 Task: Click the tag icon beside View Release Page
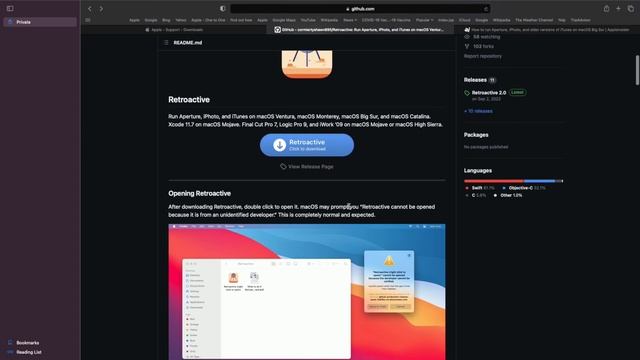click(x=283, y=167)
